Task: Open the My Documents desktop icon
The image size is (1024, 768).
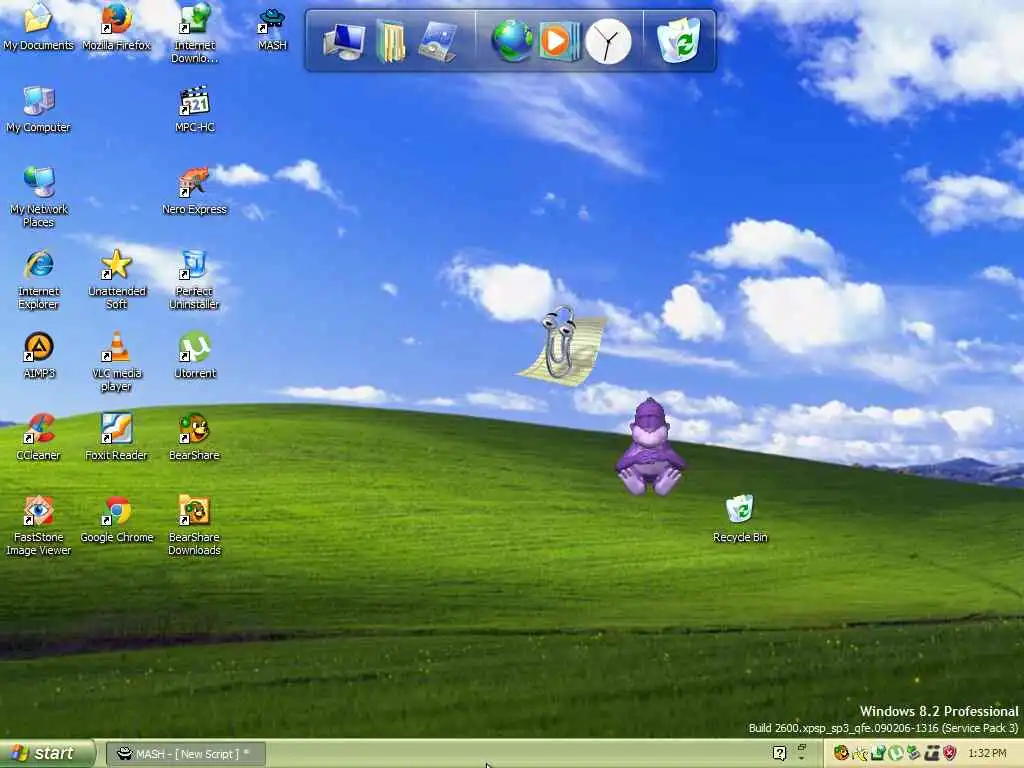Action: (x=38, y=26)
